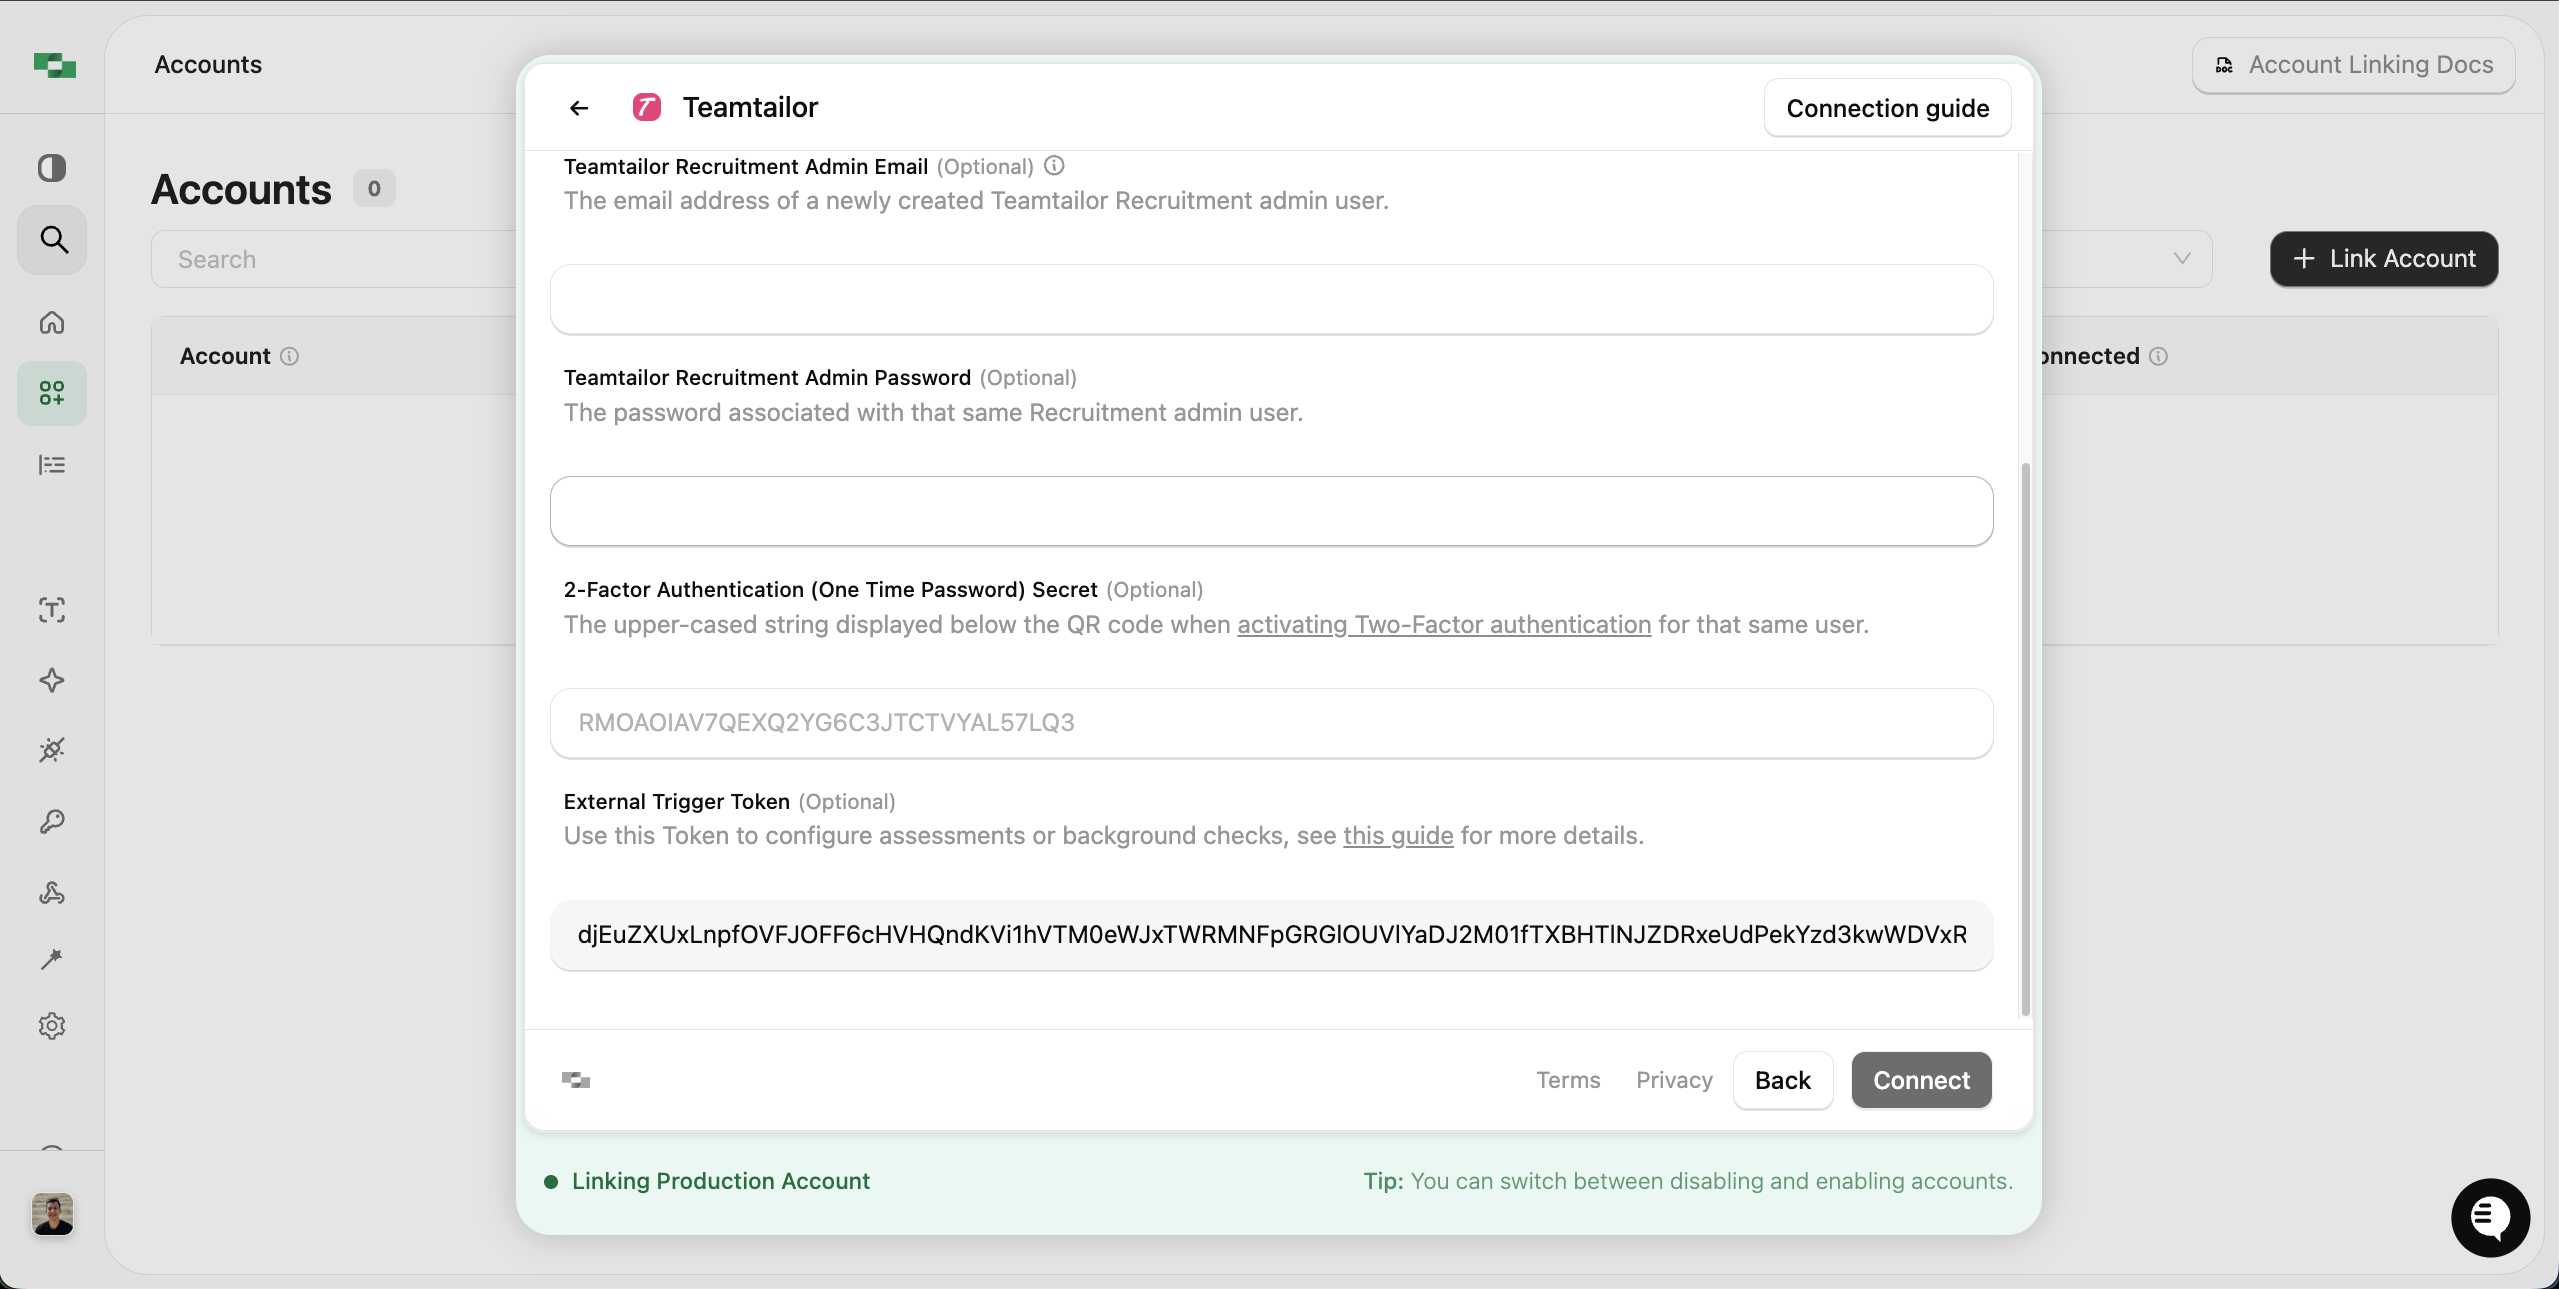Viewport: 2559px width, 1289px height.
Task: Click the back arrow beside Teamtailor
Action: (x=579, y=108)
